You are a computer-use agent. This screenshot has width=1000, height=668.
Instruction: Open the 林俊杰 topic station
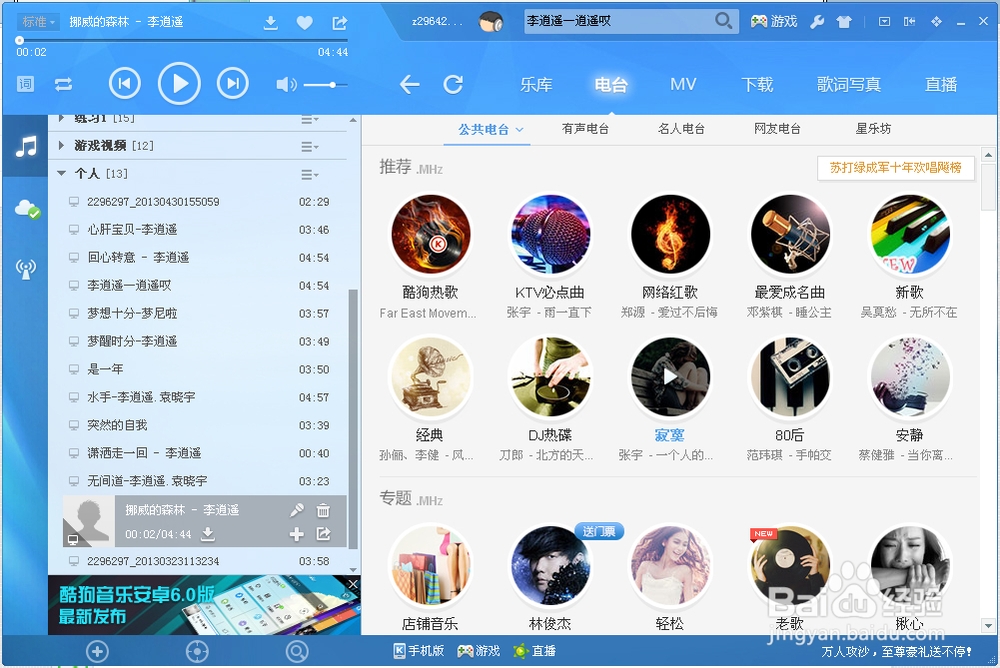coord(550,565)
